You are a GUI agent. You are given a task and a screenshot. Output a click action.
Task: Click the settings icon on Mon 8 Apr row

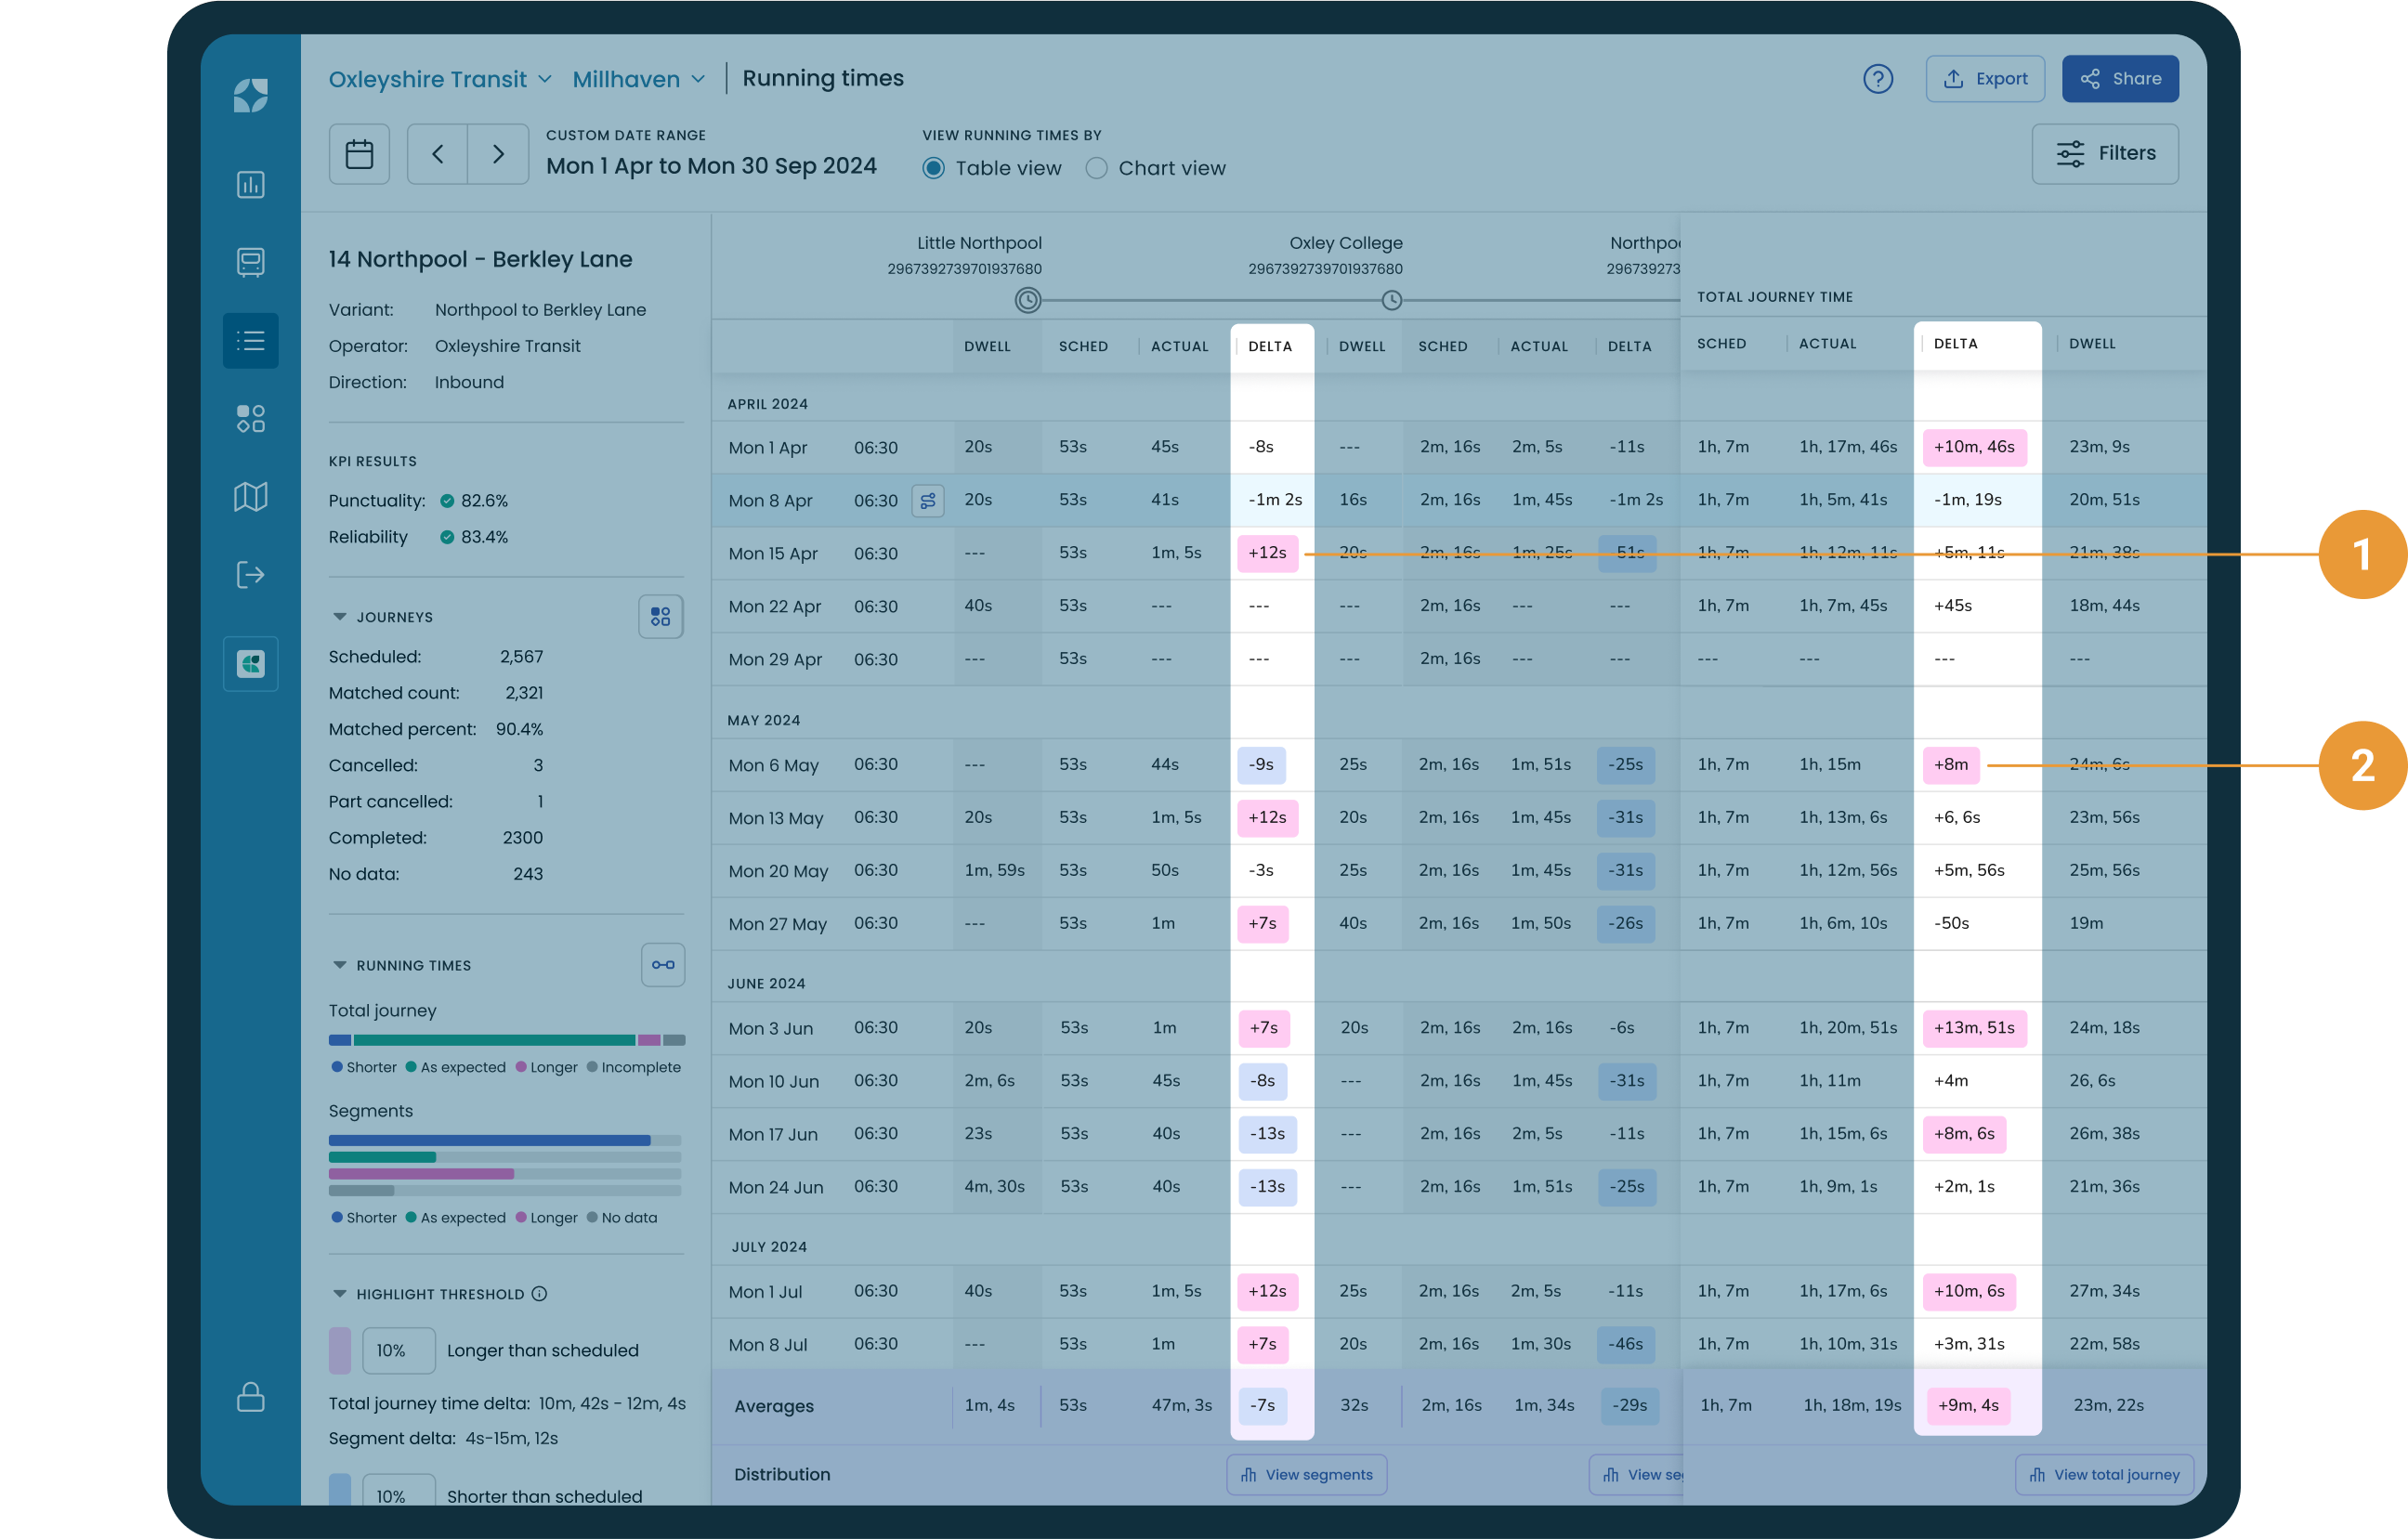point(927,500)
